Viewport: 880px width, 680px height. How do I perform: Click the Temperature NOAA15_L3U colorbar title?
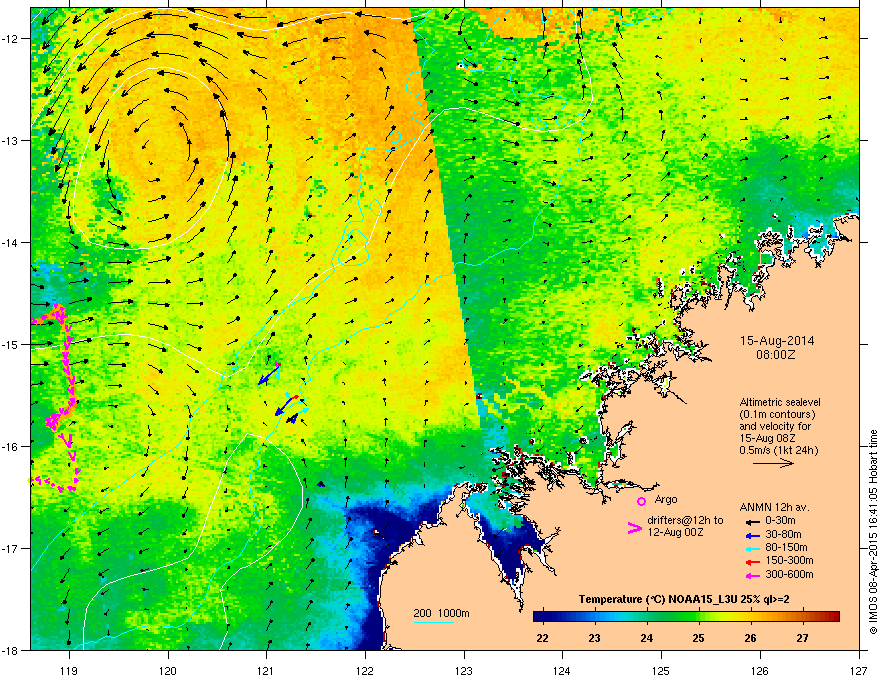click(684, 599)
